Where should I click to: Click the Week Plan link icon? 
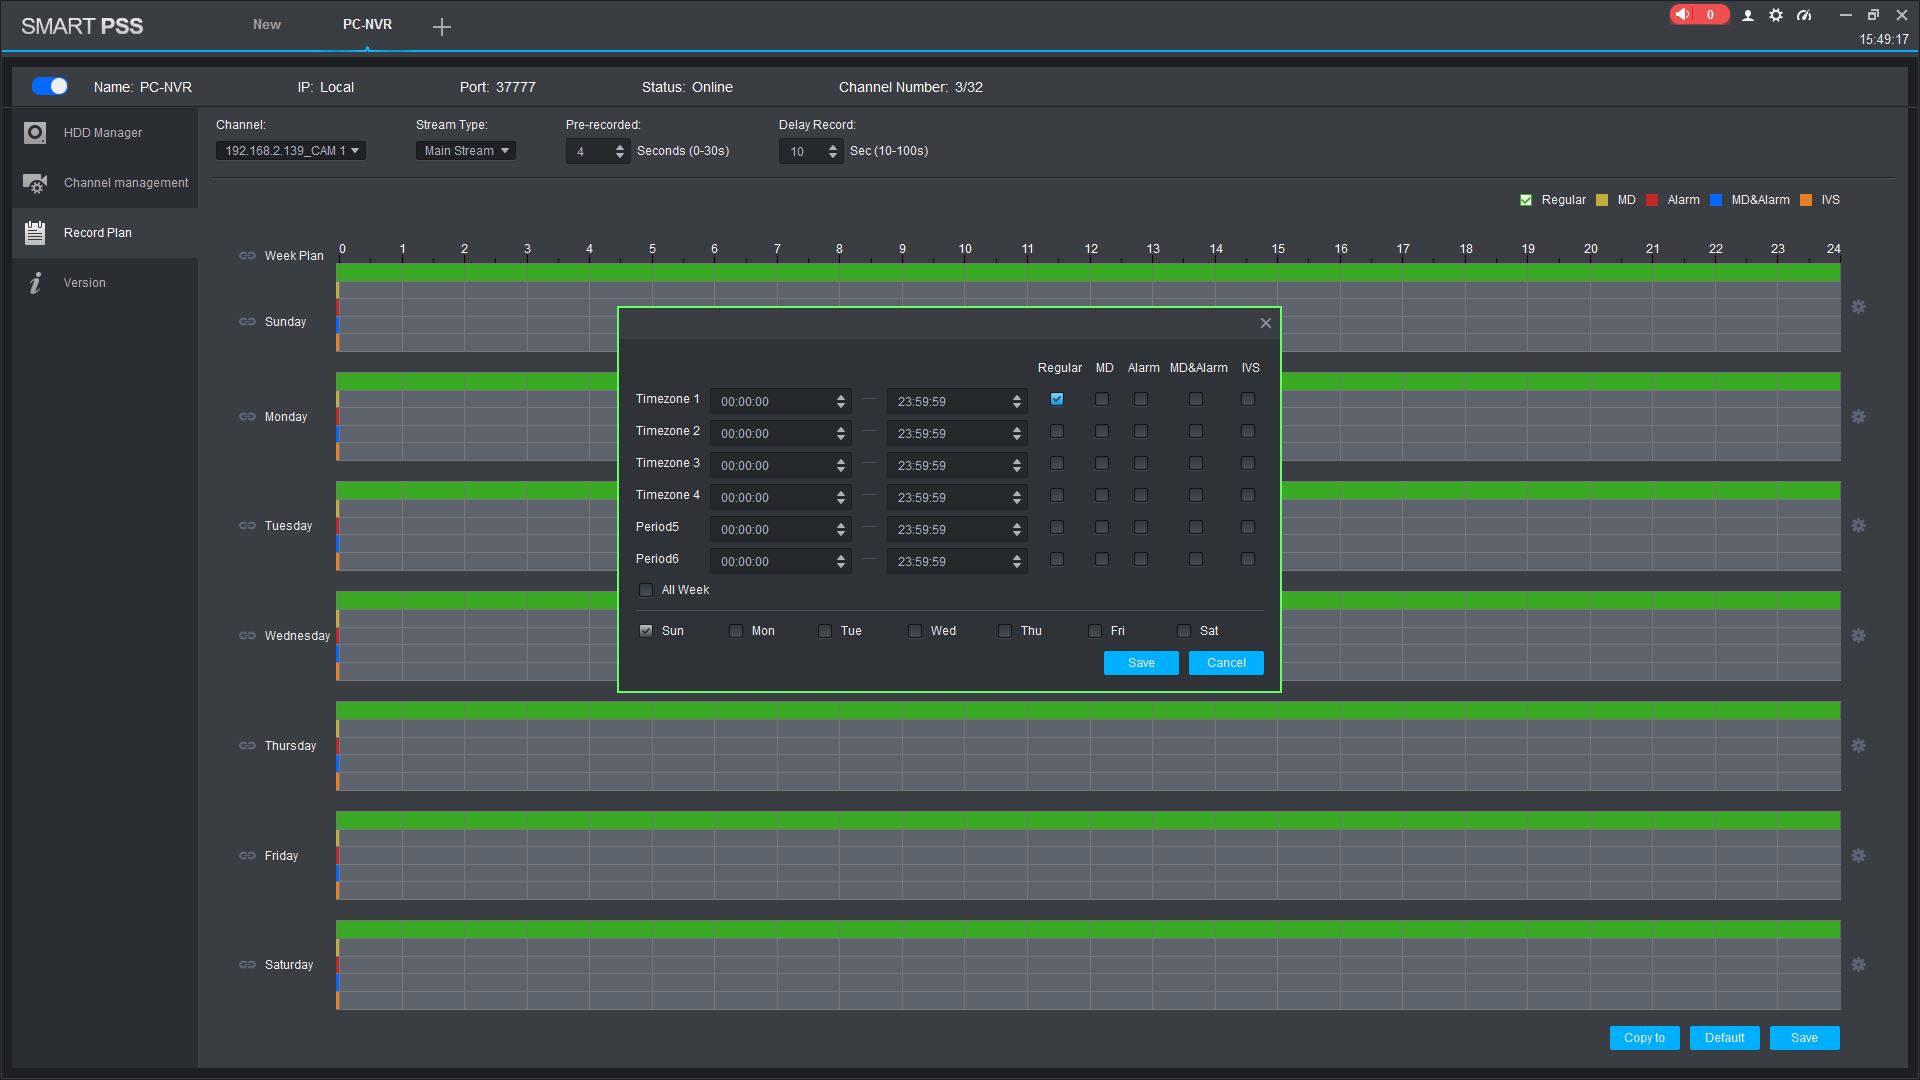click(x=247, y=256)
